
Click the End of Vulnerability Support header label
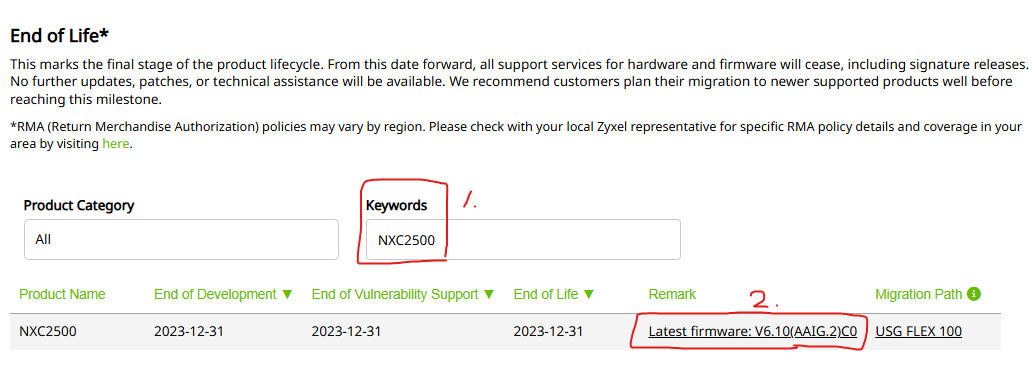tap(395, 294)
